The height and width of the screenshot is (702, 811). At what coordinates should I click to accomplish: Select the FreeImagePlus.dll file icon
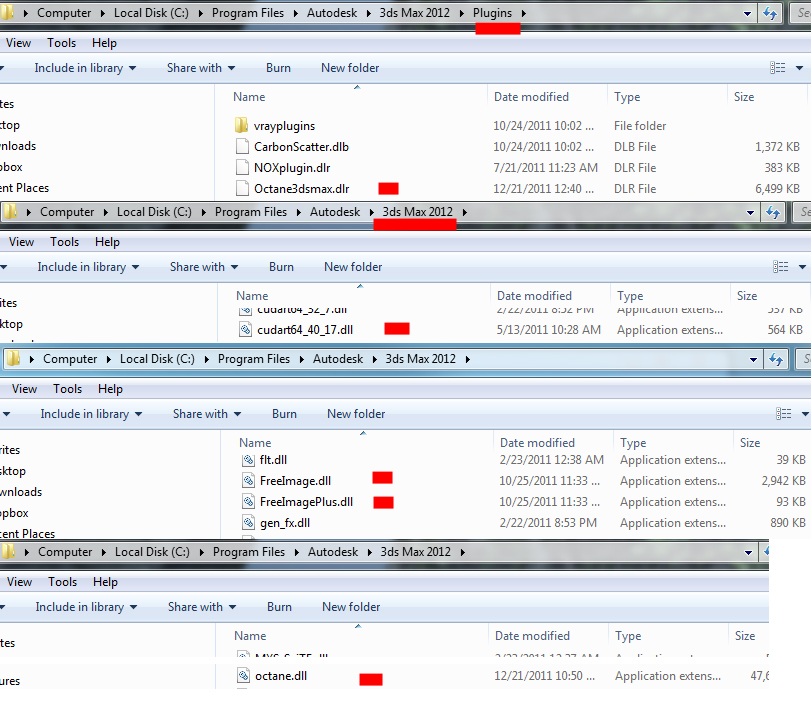248,502
